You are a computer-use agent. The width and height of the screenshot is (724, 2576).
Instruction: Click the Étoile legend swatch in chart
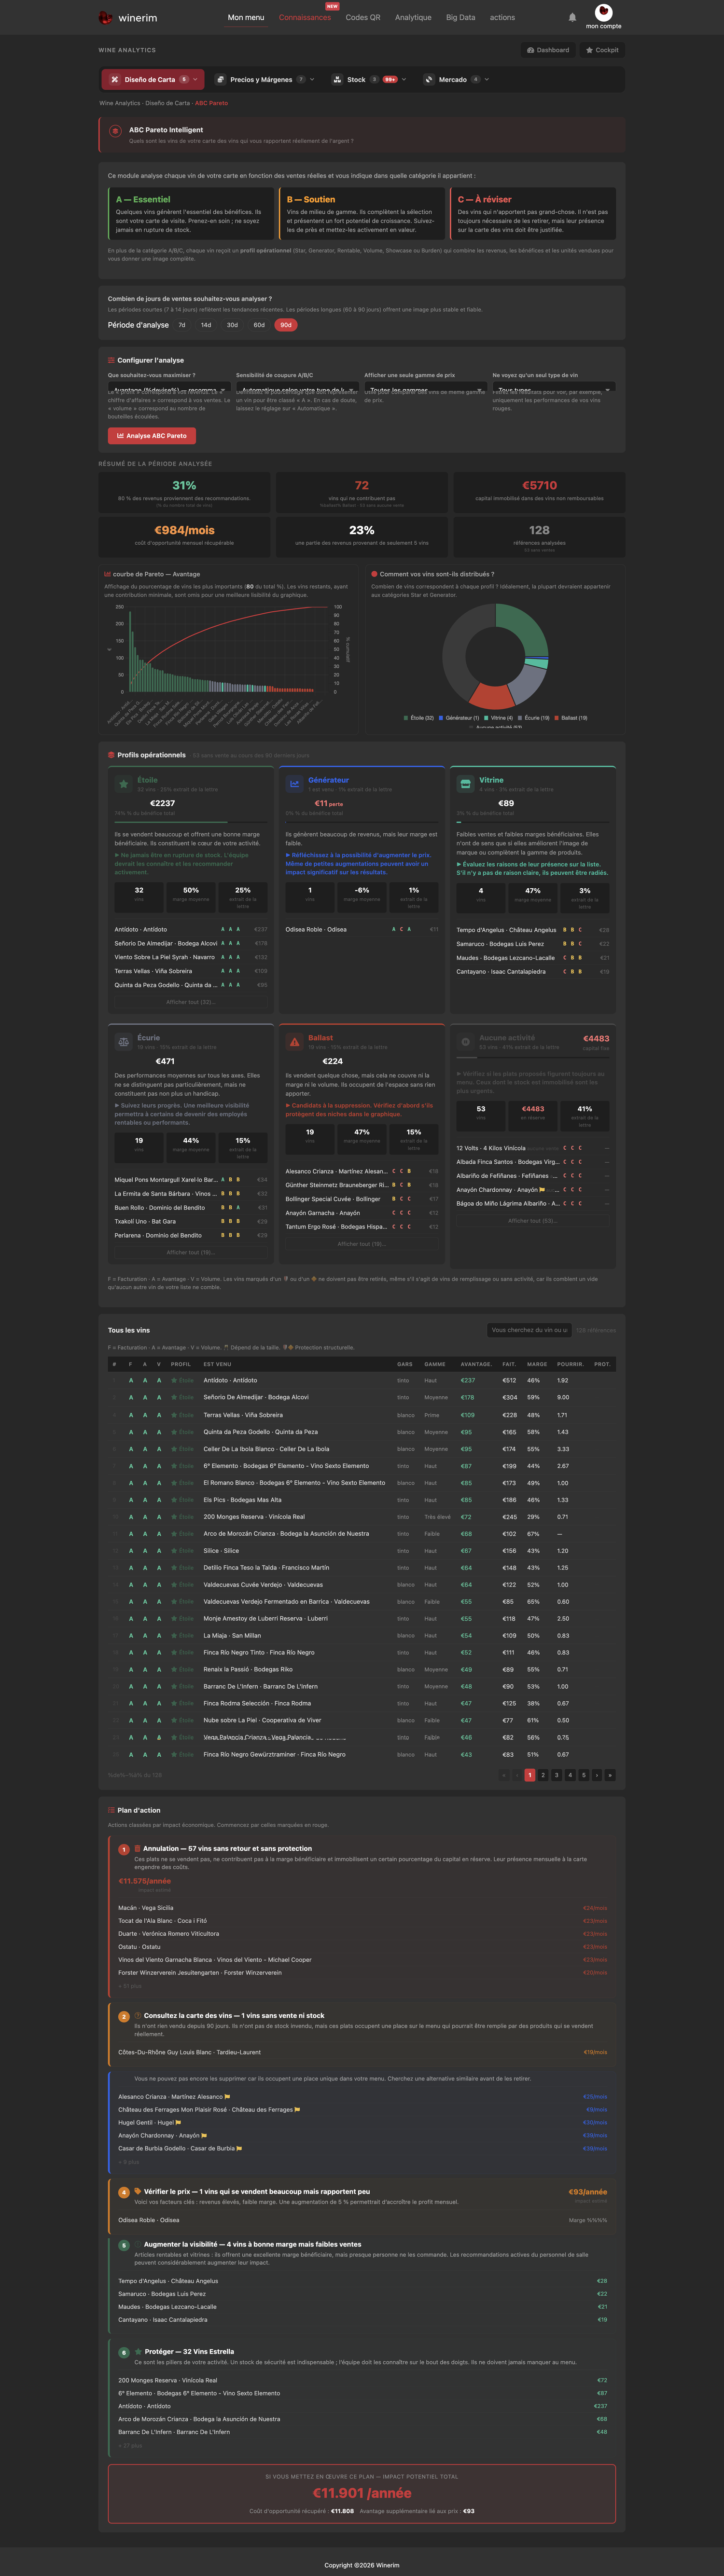(406, 718)
